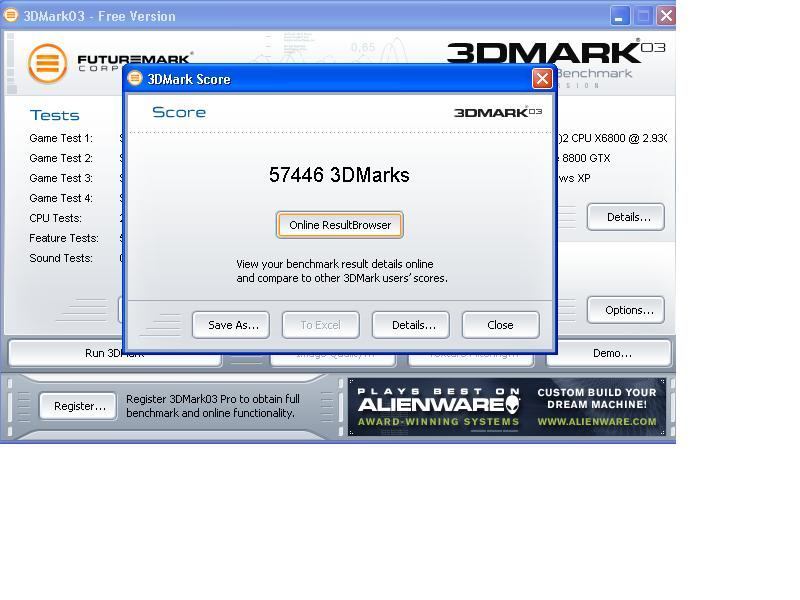Click the "Game Test 4:" label
Screen dimensions: 800x600
coord(61,198)
